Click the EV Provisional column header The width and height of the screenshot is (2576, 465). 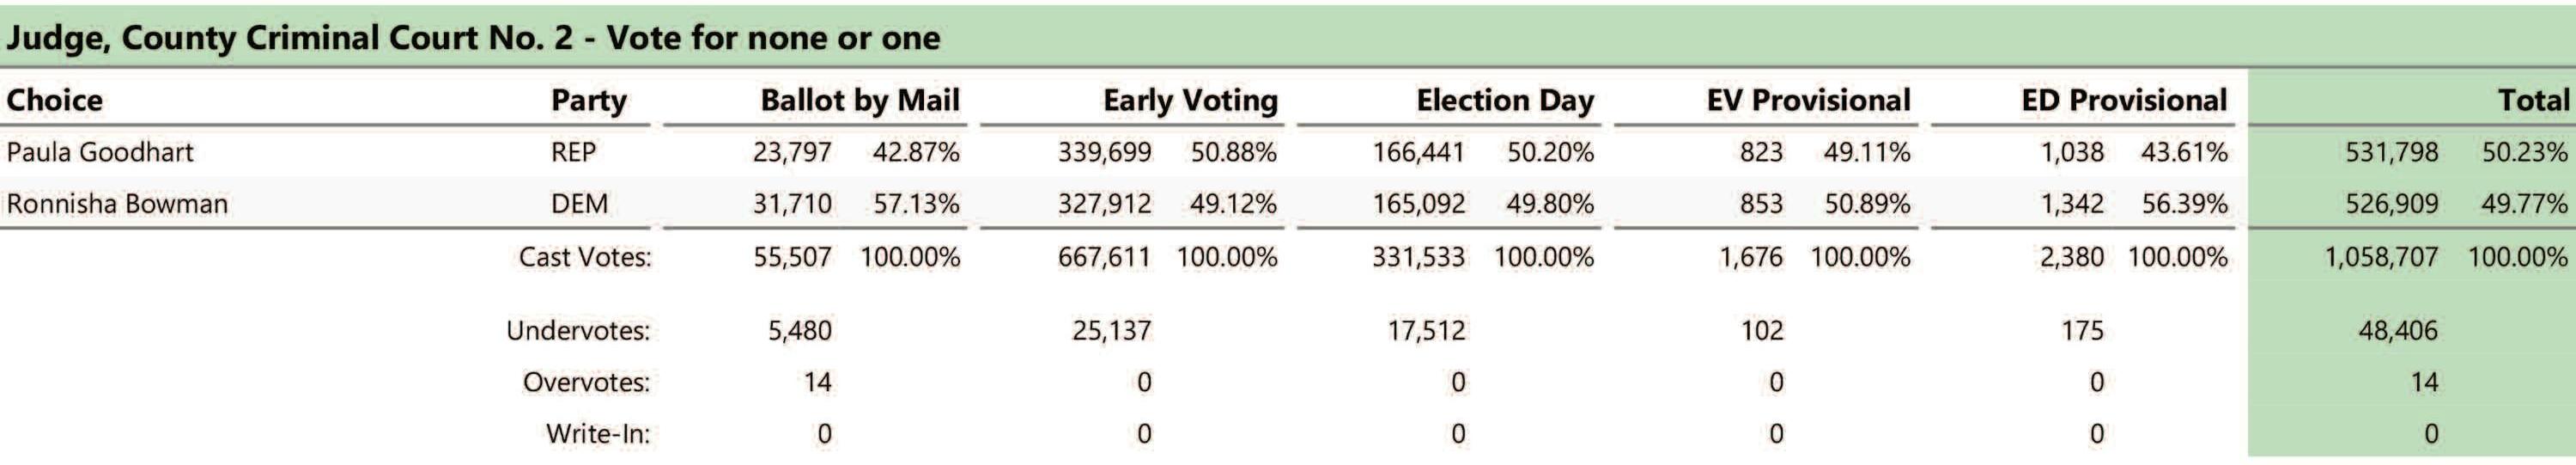pos(1808,100)
